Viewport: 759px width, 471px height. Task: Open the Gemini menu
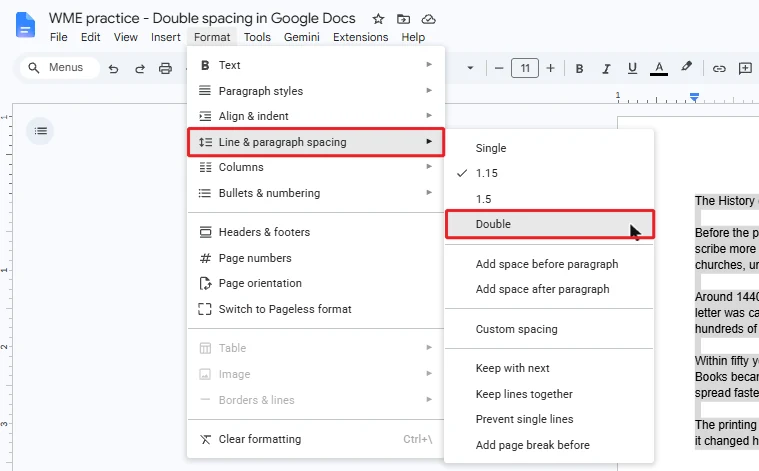tap(302, 37)
